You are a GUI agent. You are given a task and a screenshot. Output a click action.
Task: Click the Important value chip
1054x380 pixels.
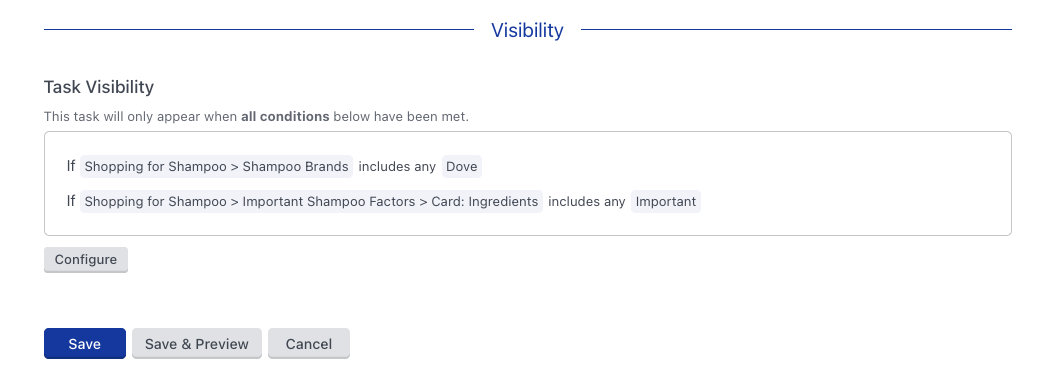665,201
